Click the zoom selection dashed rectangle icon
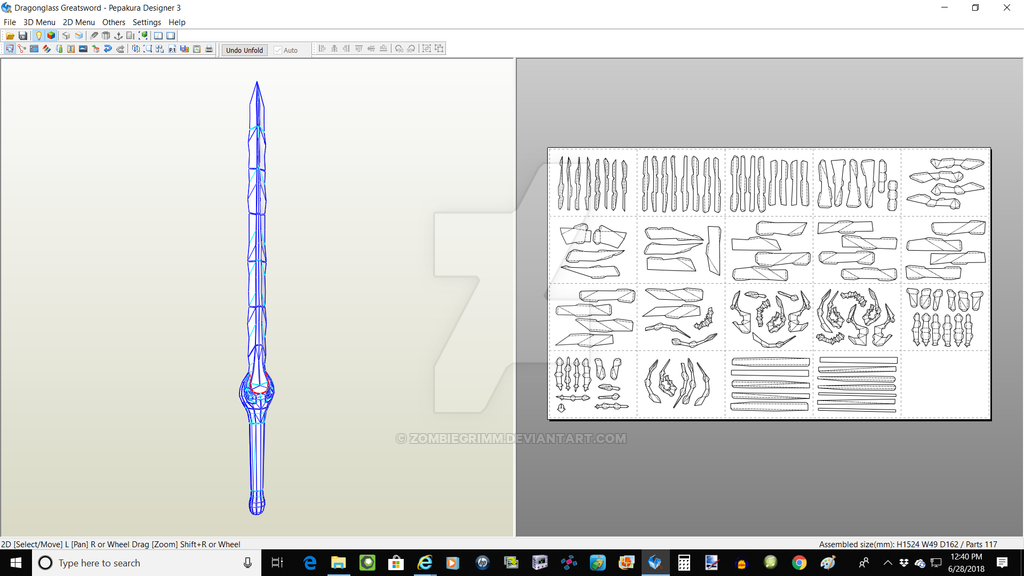The height and width of the screenshot is (576, 1024). pyautogui.click(x=148, y=49)
